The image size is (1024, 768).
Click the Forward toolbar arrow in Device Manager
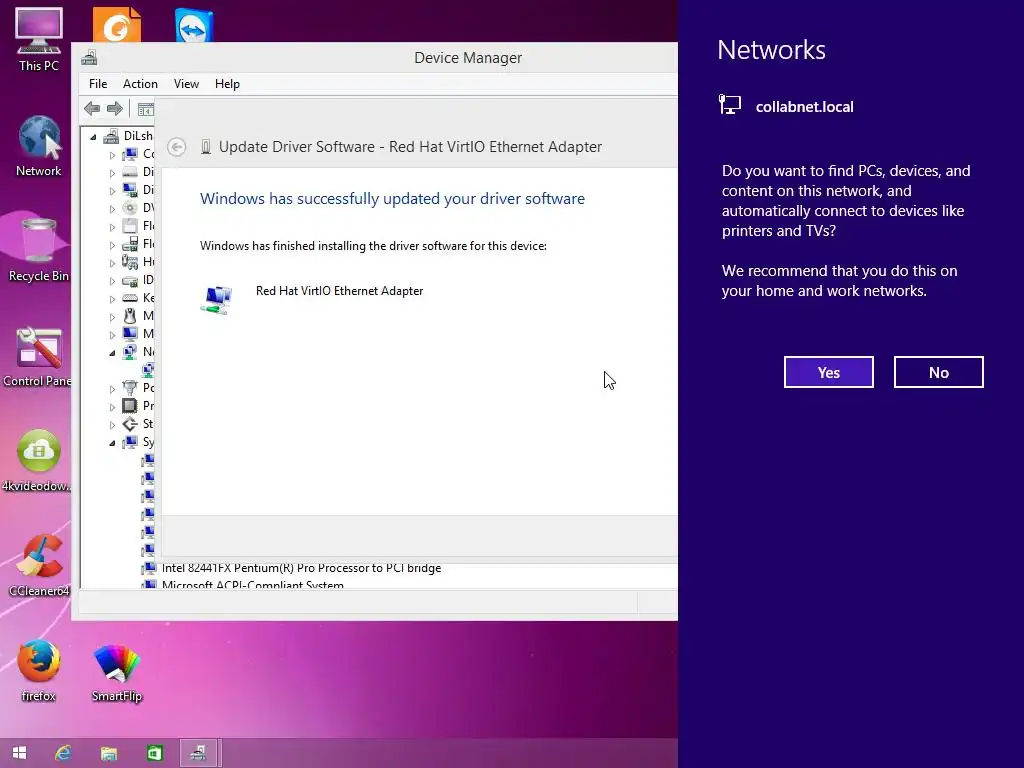[x=115, y=108]
